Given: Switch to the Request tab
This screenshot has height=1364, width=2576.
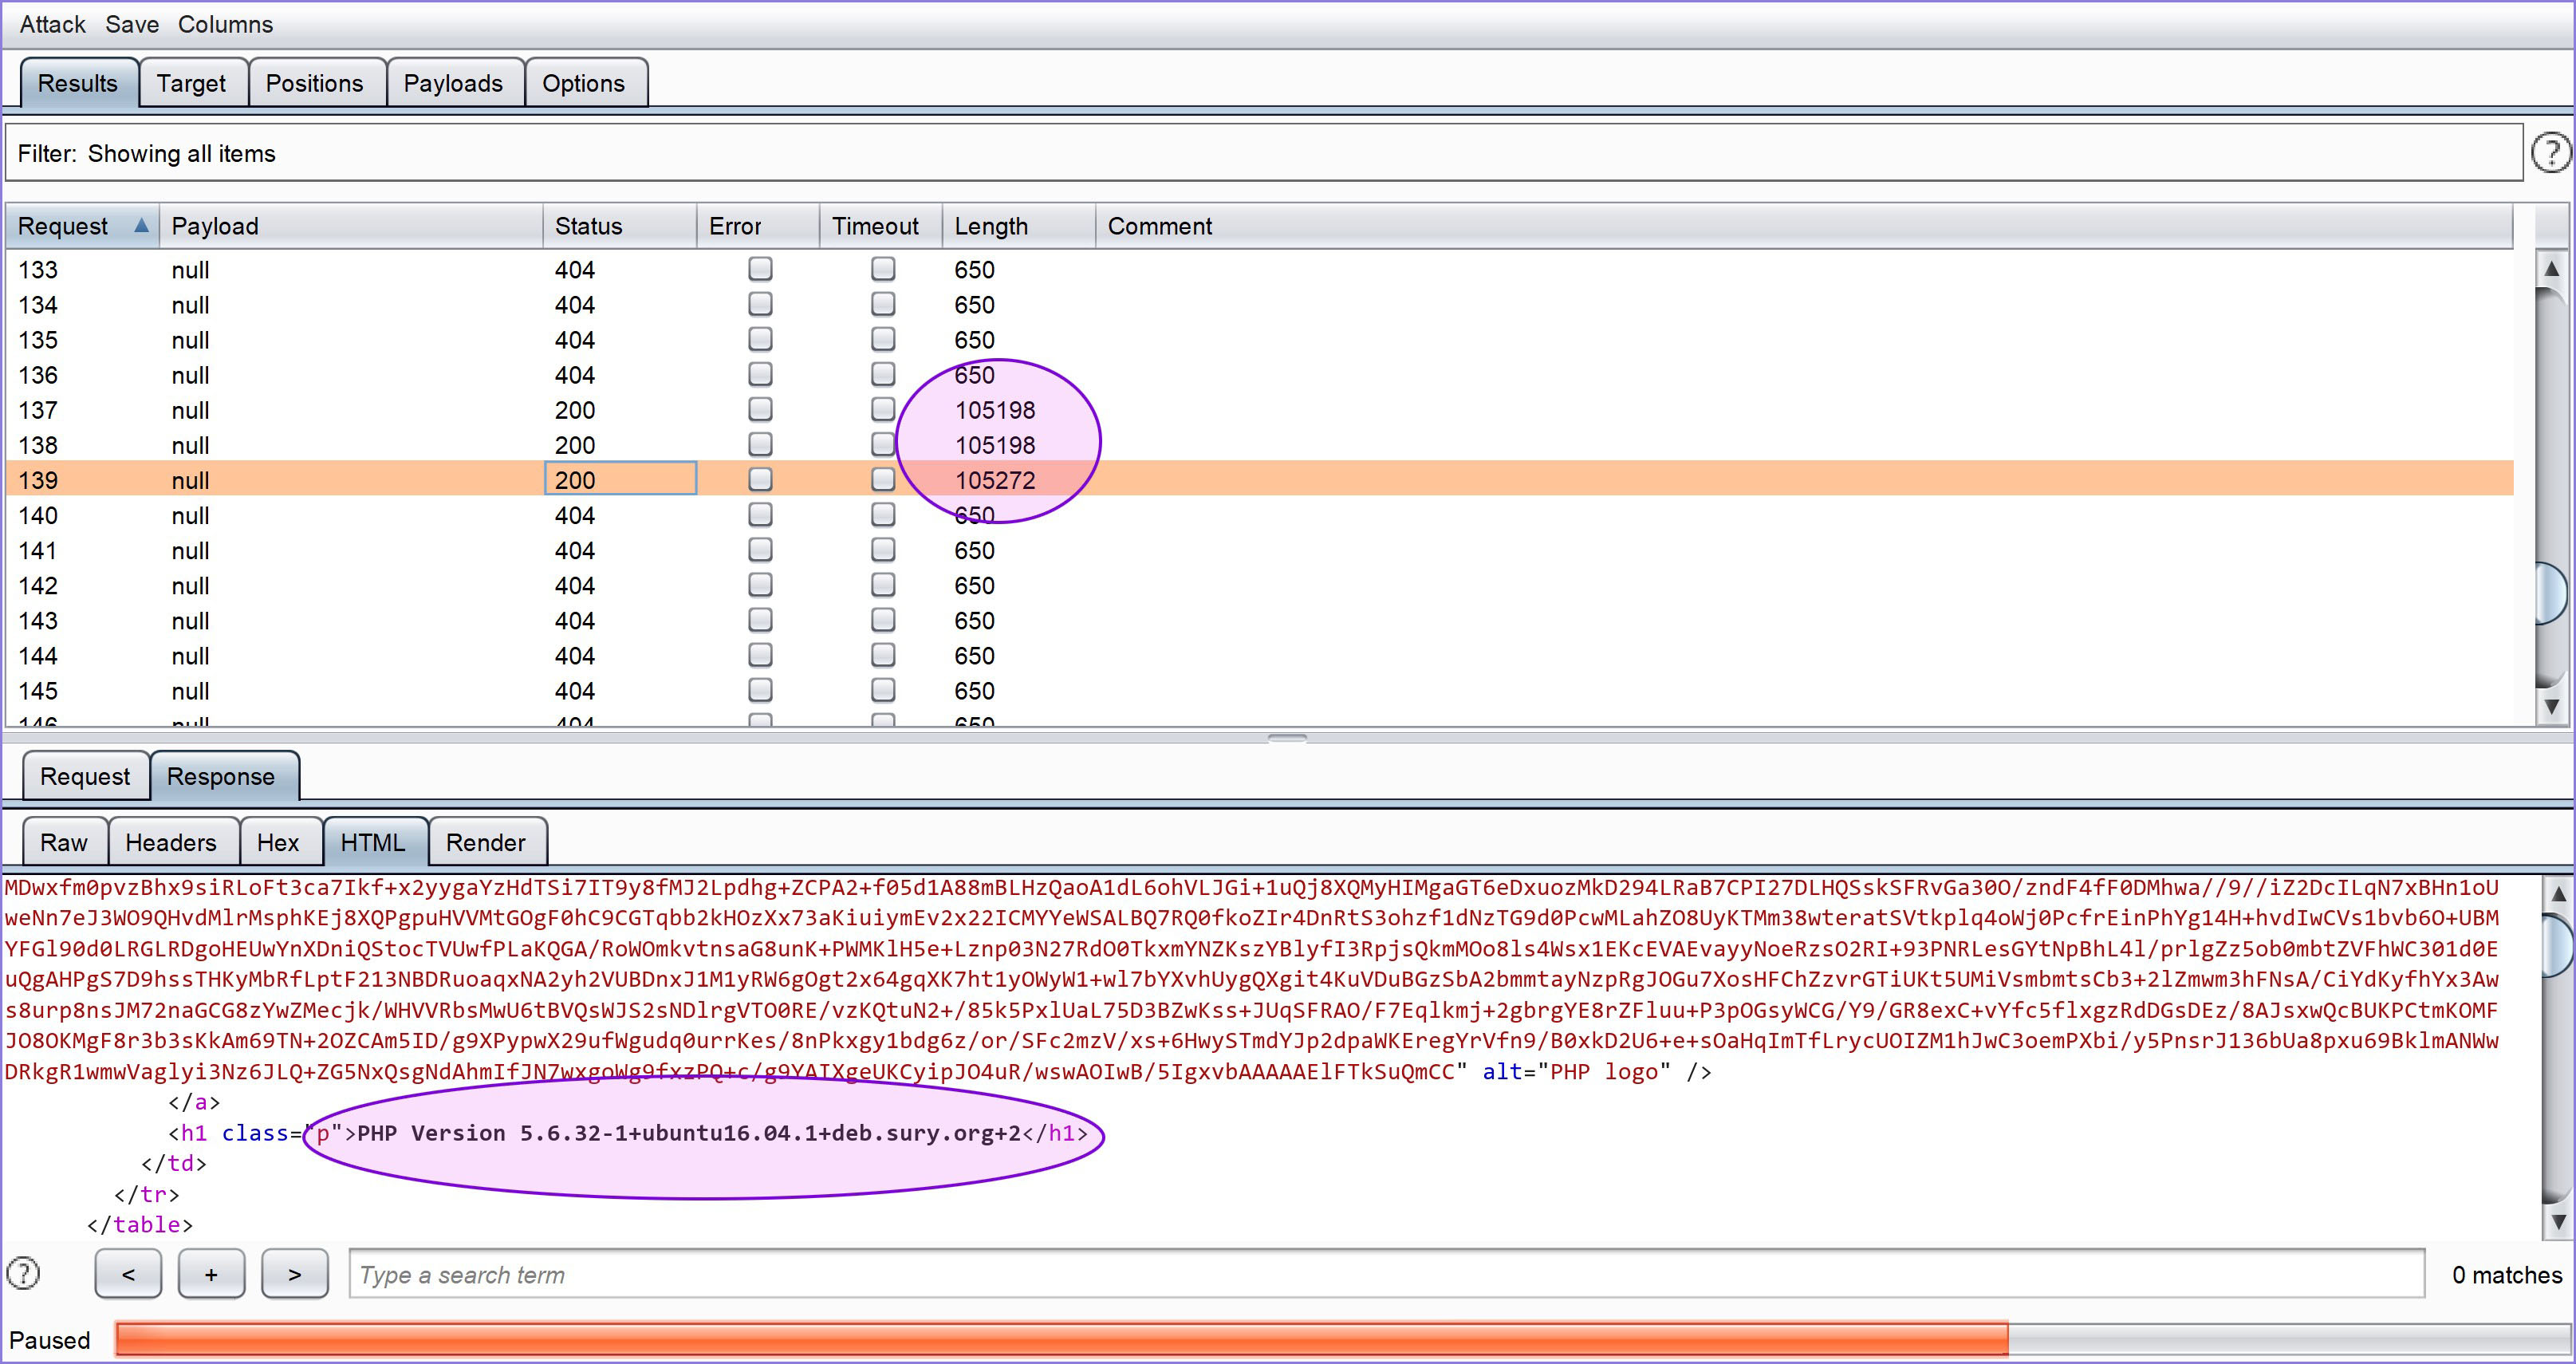Looking at the screenshot, I should coord(84,776).
